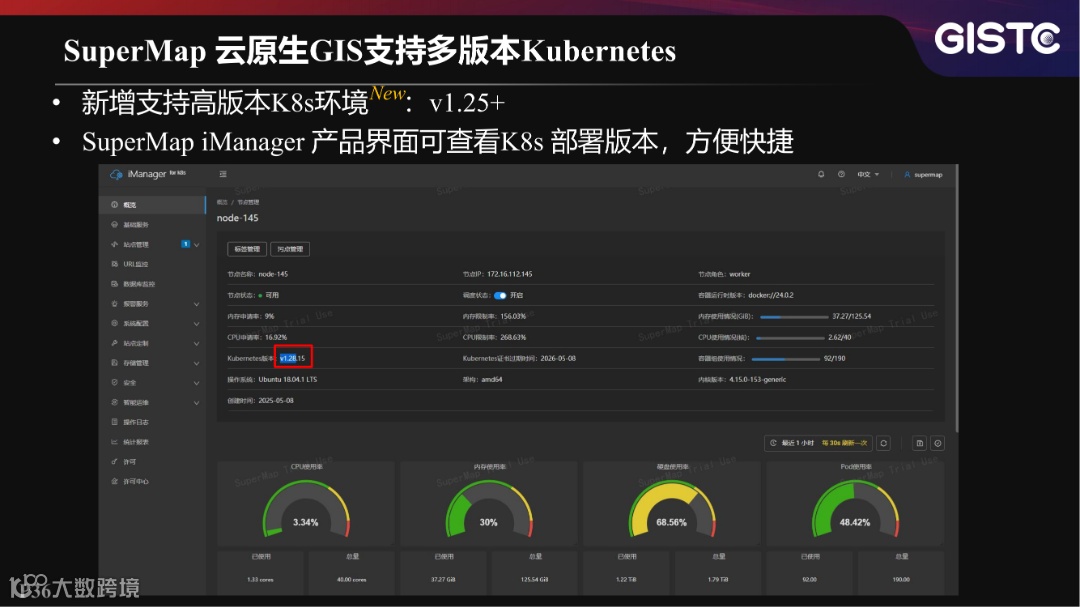Click the iManager cloud logo
The width and height of the screenshot is (1080, 607).
tap(116, 174)
